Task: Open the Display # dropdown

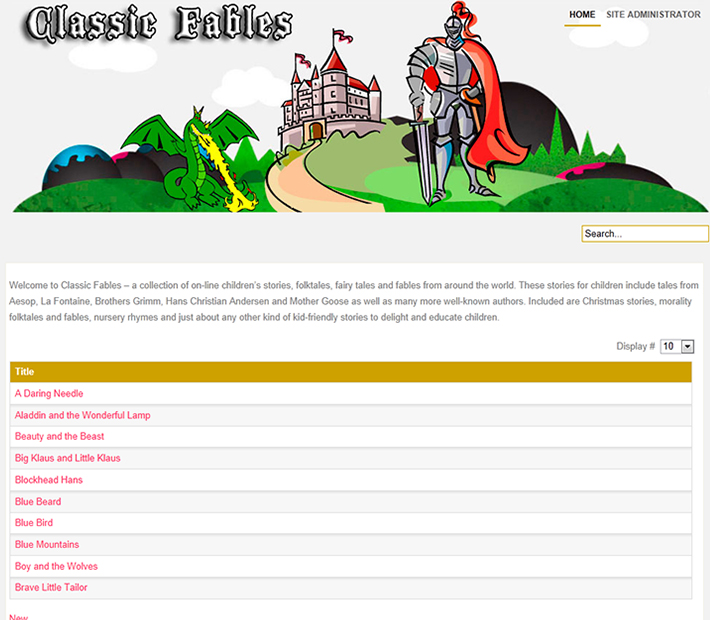Action: [x=677, y=346]
